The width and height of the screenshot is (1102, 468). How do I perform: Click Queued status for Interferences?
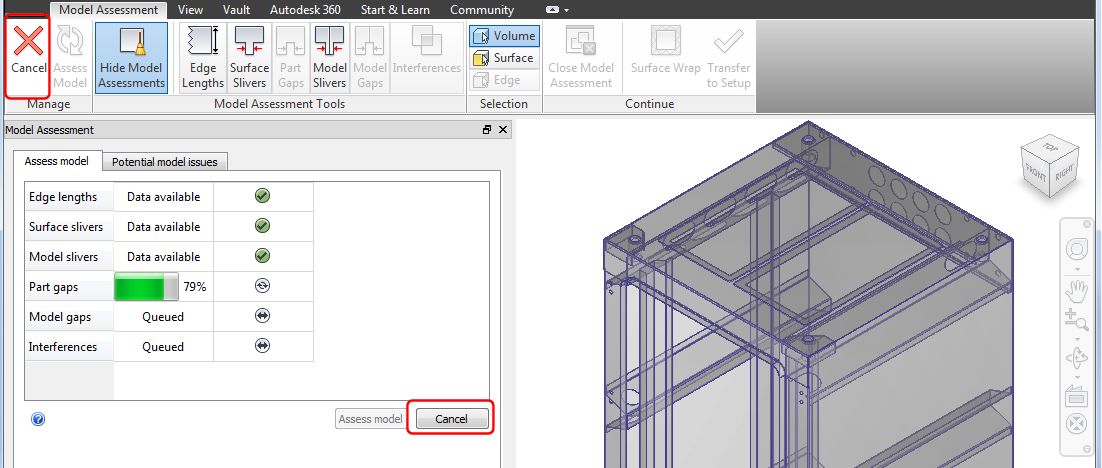pyautogui.click(x=163, y=347)
